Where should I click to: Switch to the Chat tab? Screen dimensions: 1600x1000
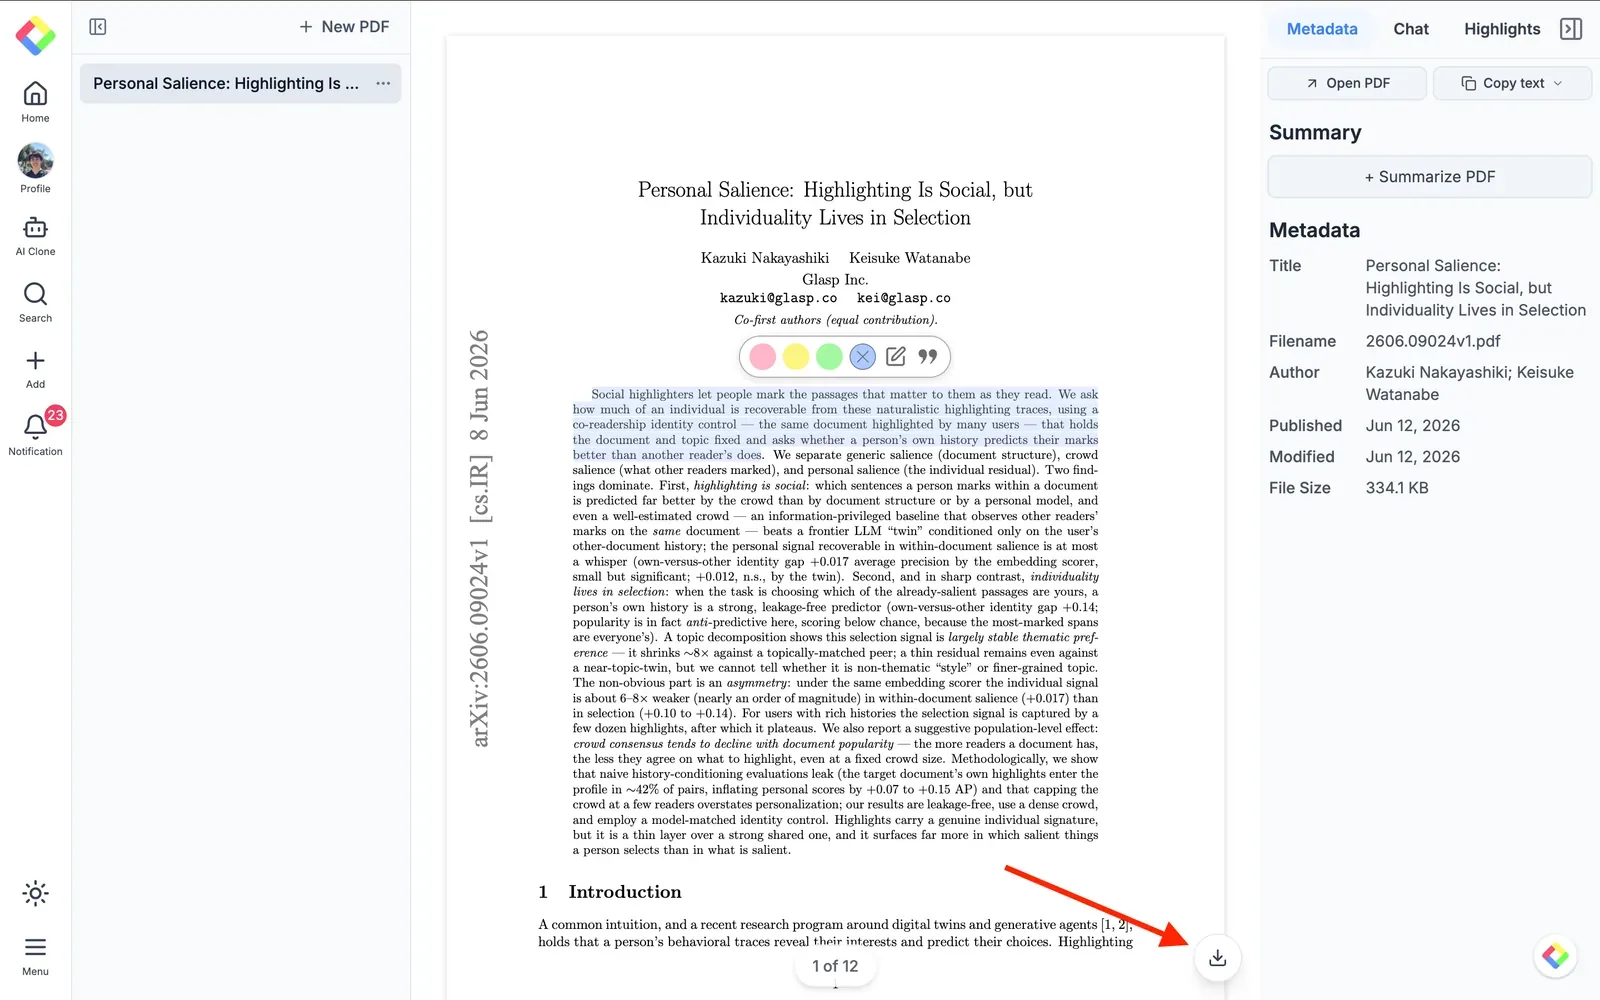tap(1411, 29)
